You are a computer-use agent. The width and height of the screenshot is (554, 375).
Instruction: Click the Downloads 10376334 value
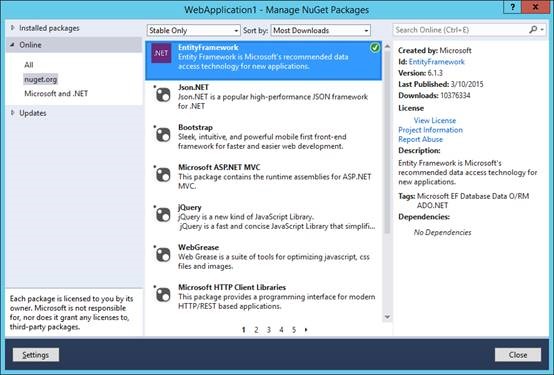point(455,95)
